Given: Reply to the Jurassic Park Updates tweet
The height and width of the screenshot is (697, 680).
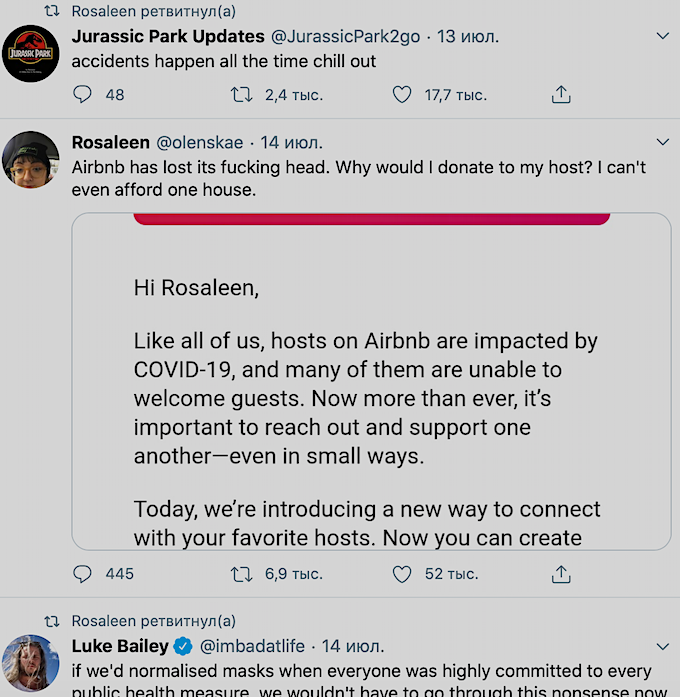Looking at the screenshot, I should 84,95.
